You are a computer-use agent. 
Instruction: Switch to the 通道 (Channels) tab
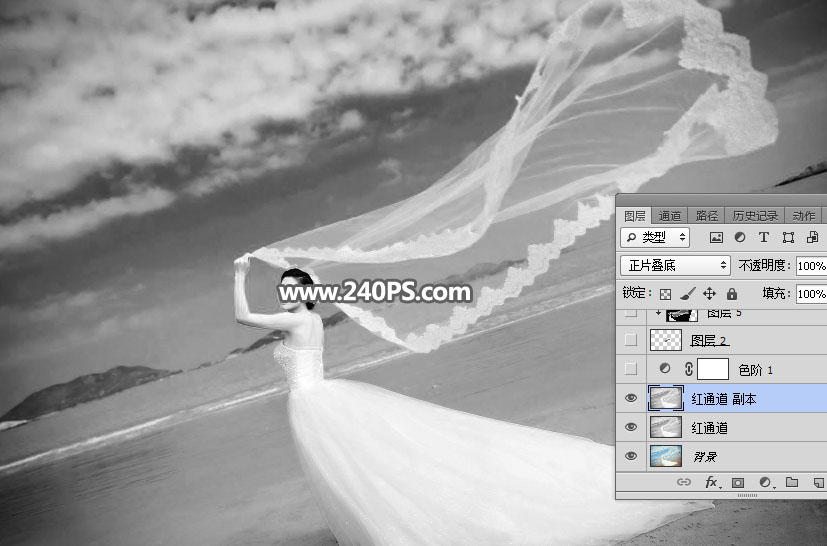coord(670,216)
